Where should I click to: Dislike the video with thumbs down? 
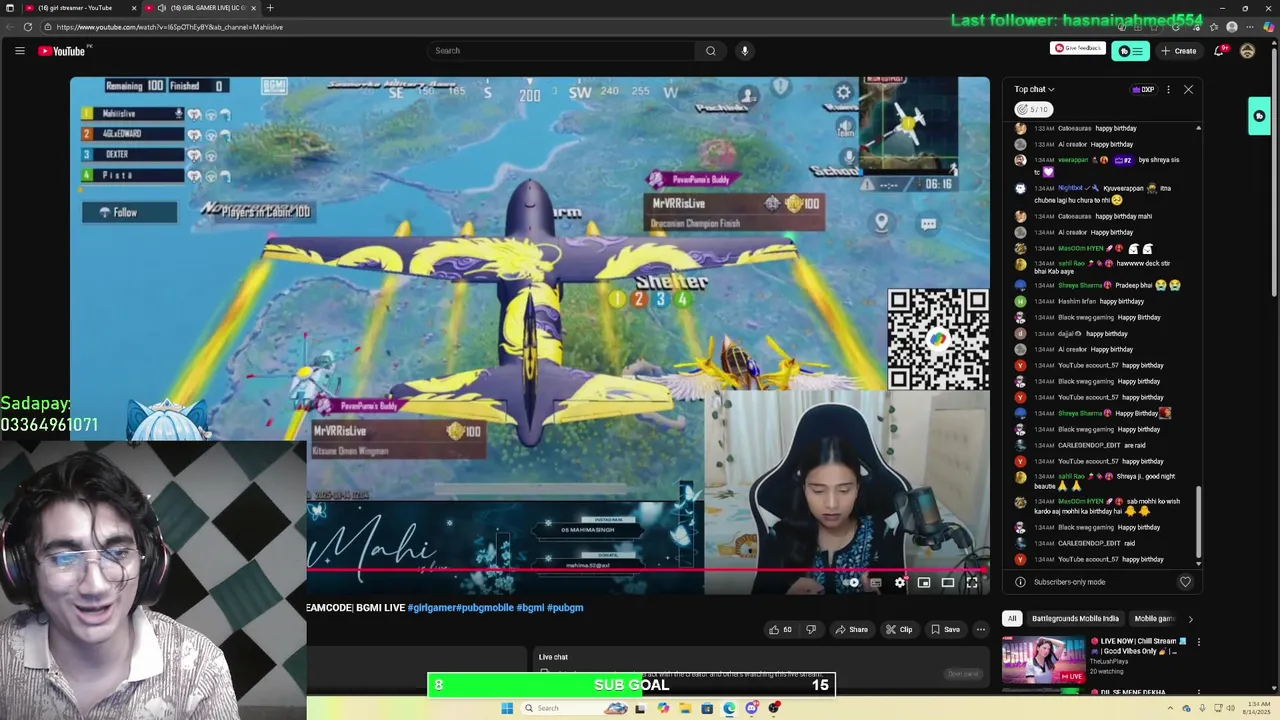pos(811,630)
